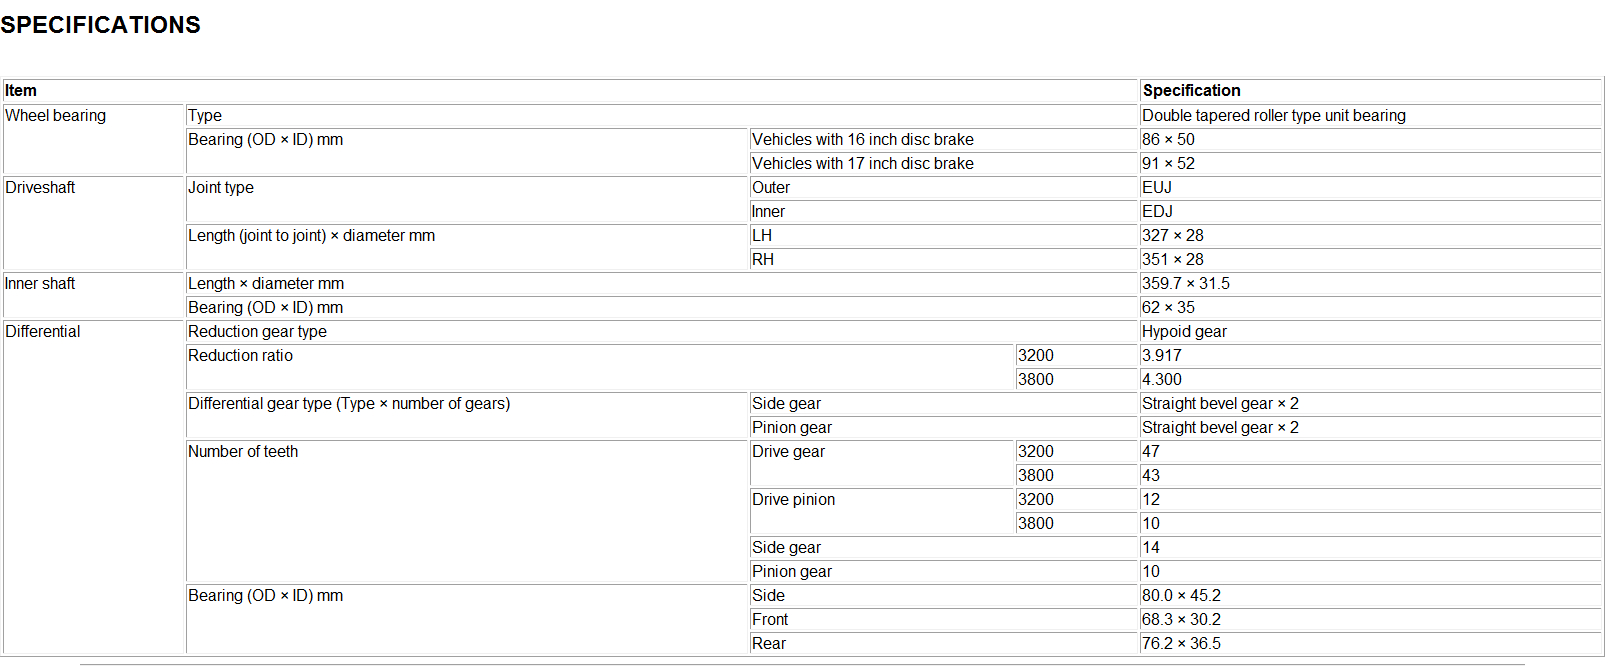This screenshot has height=670, width=1608.
Task: Click the 91 × 52 bearing value
Action: click(x=1168, y=164)
